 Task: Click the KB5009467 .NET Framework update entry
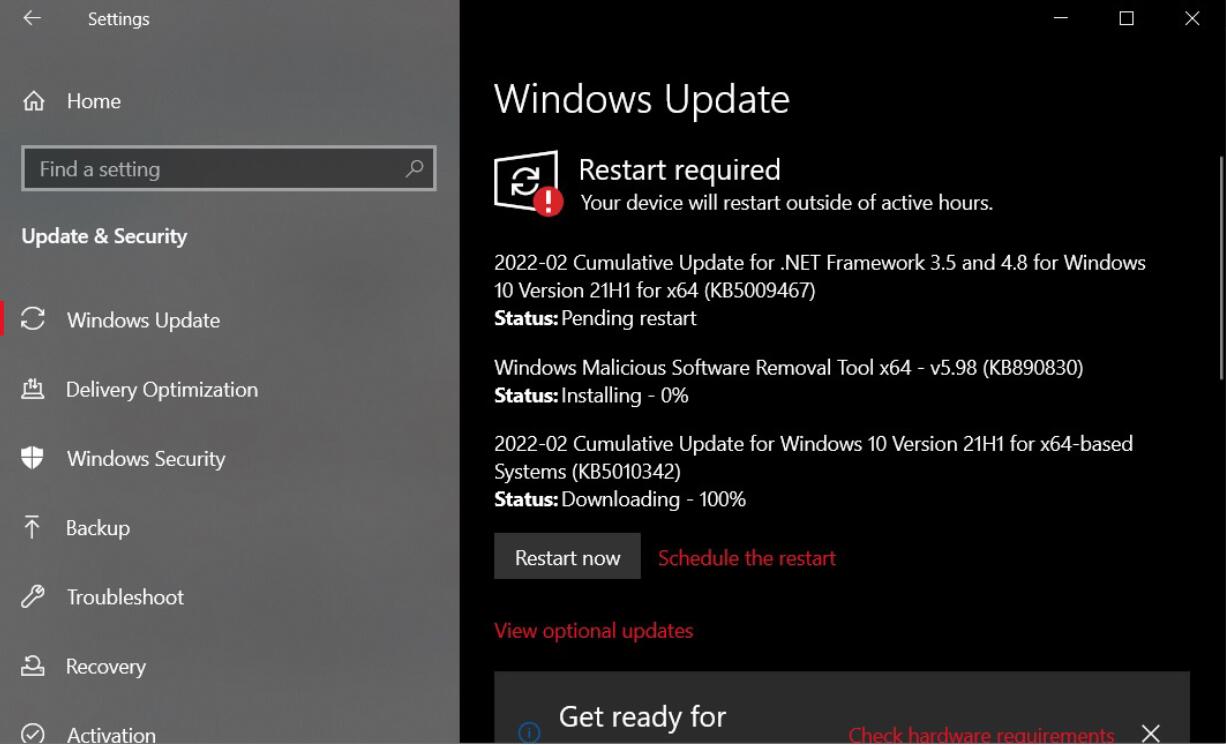click(820, 276)
